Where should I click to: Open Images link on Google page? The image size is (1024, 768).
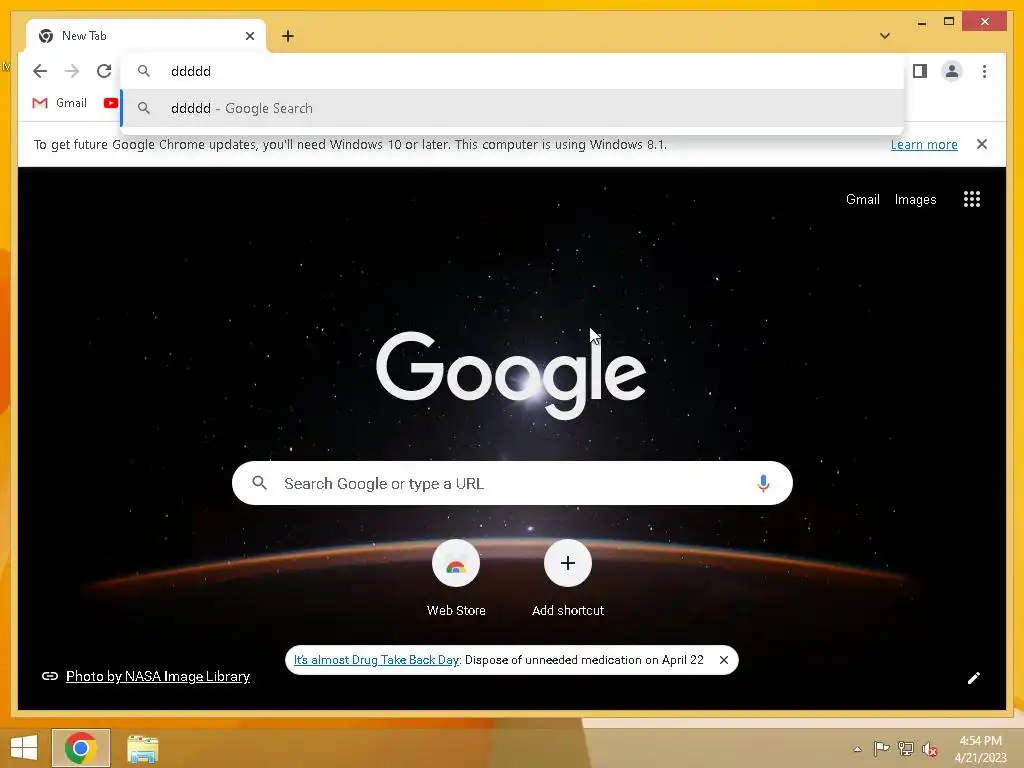[x=915, y=199]
